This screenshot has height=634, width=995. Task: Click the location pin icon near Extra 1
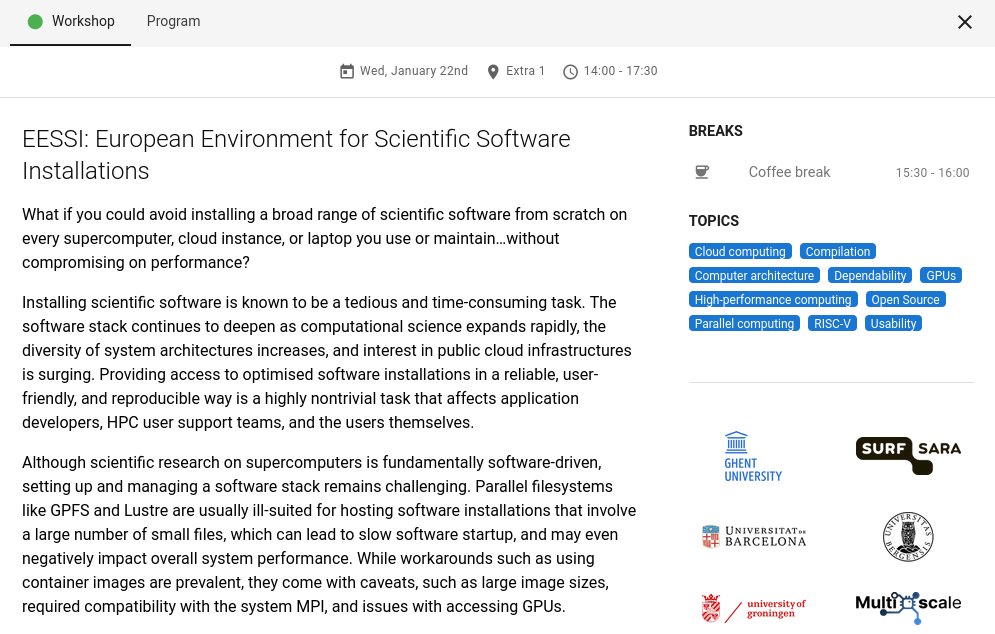click(493, 71)
